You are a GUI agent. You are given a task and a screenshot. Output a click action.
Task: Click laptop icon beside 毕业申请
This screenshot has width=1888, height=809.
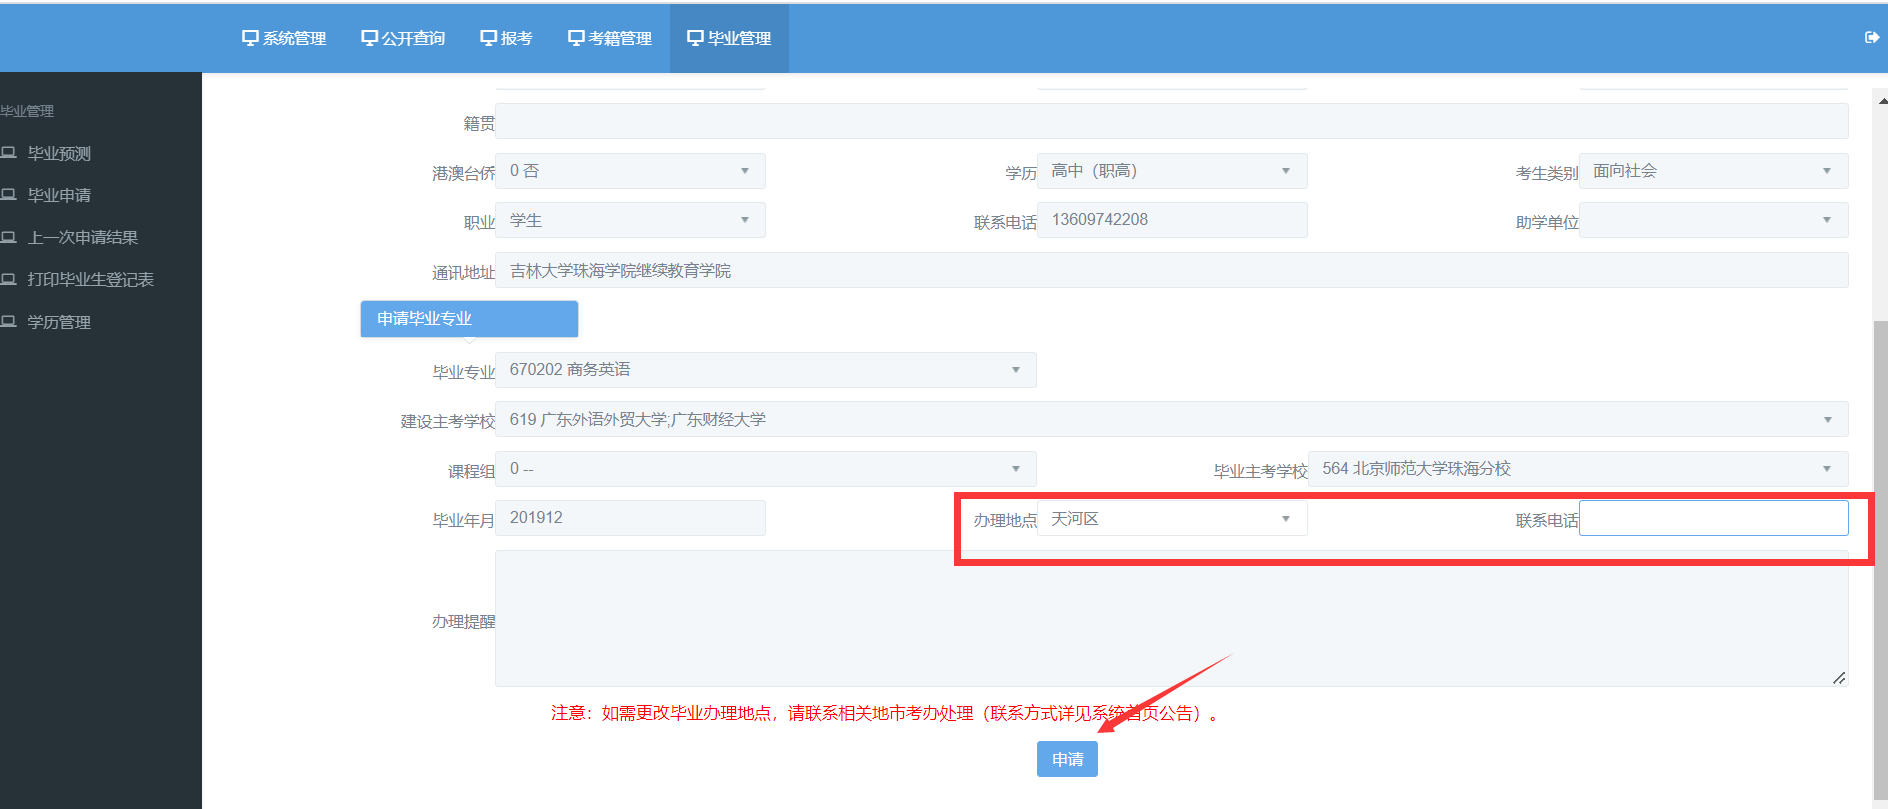click(9, 195)
